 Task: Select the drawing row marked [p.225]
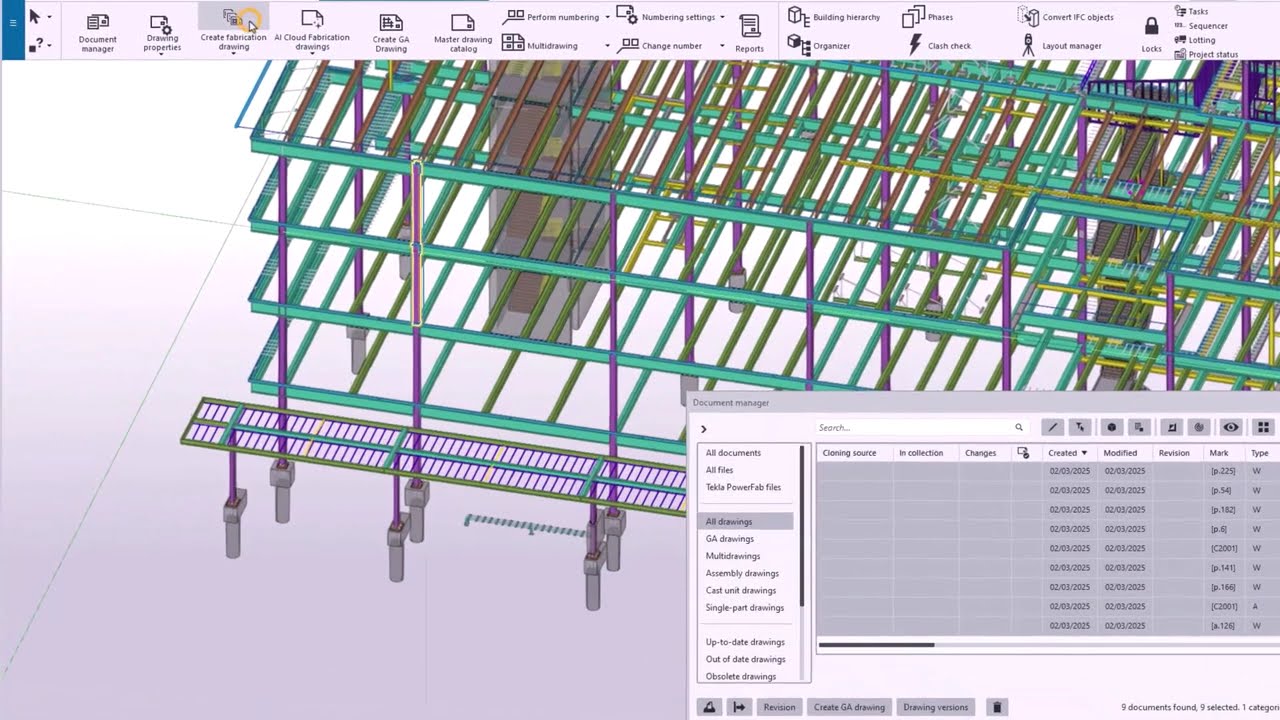coord(1047,471)
